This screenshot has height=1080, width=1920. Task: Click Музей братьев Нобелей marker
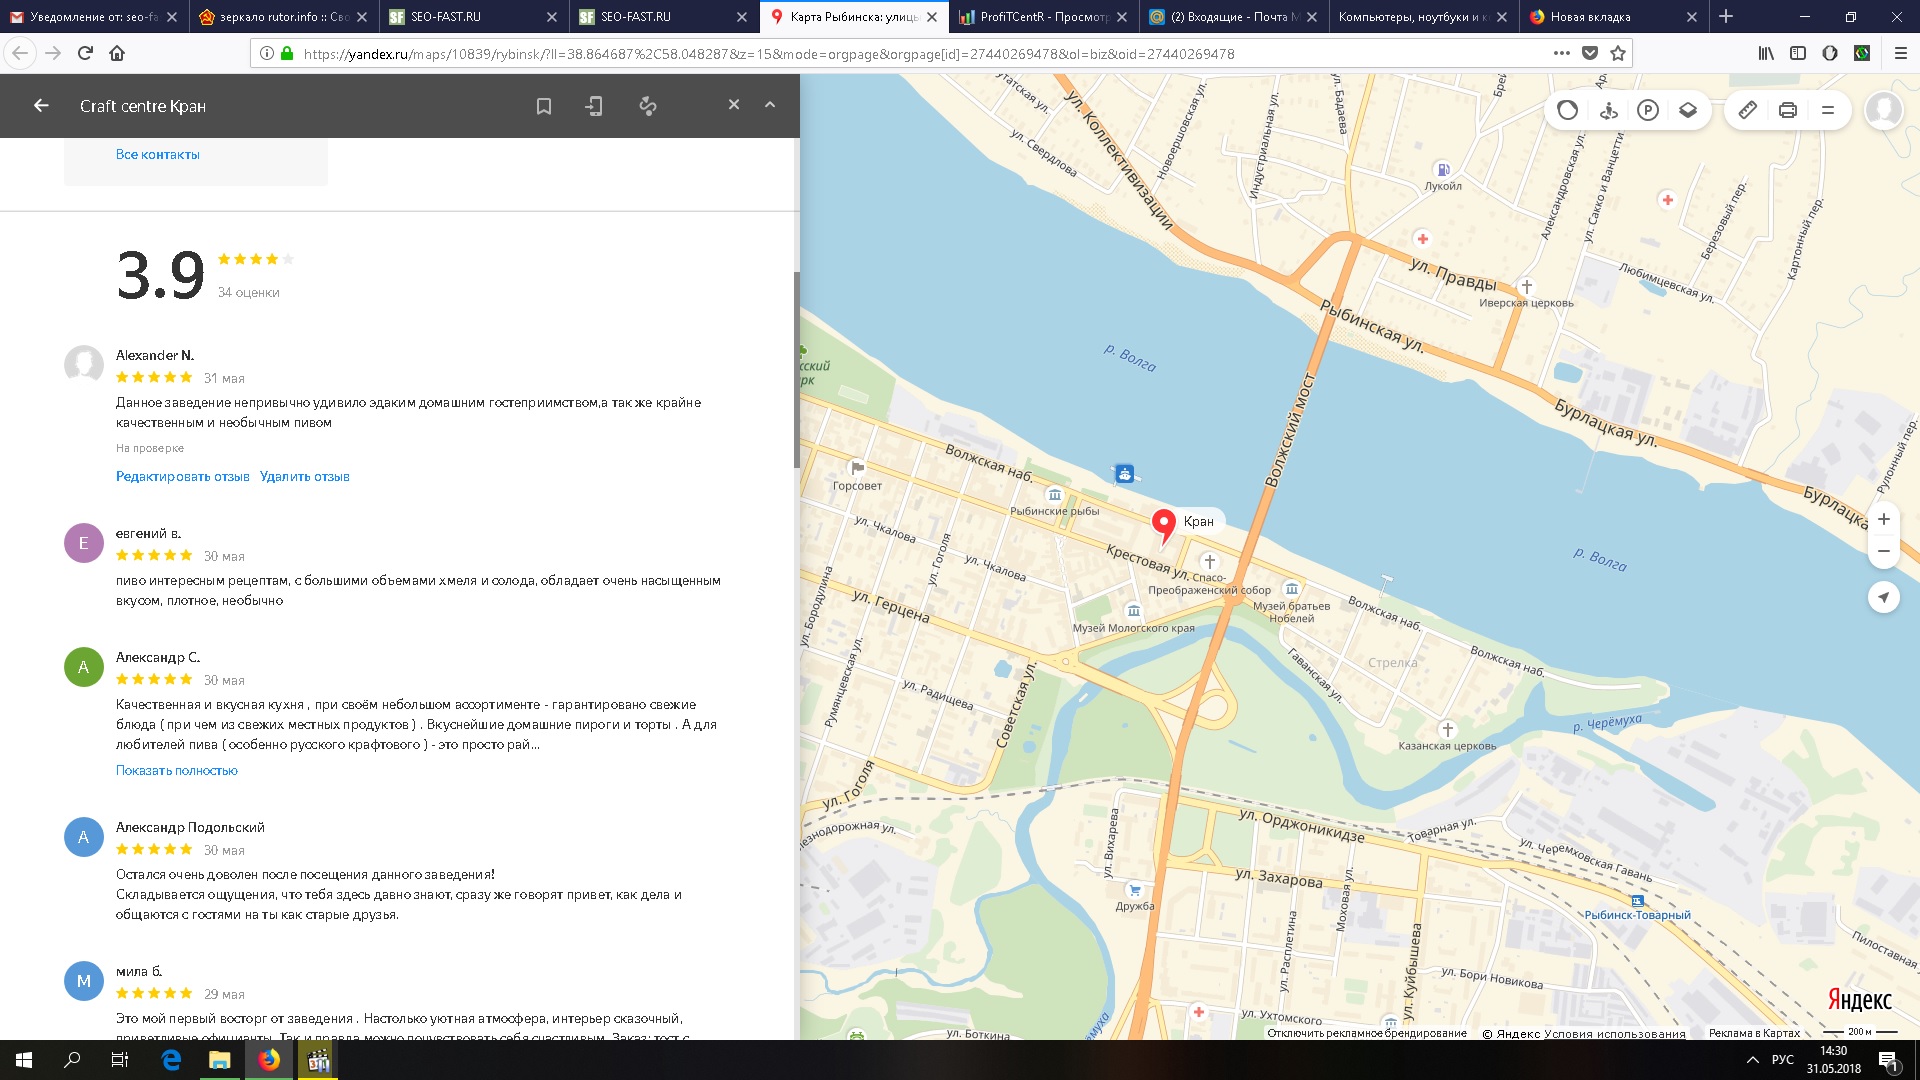(x=1292, y=589)
